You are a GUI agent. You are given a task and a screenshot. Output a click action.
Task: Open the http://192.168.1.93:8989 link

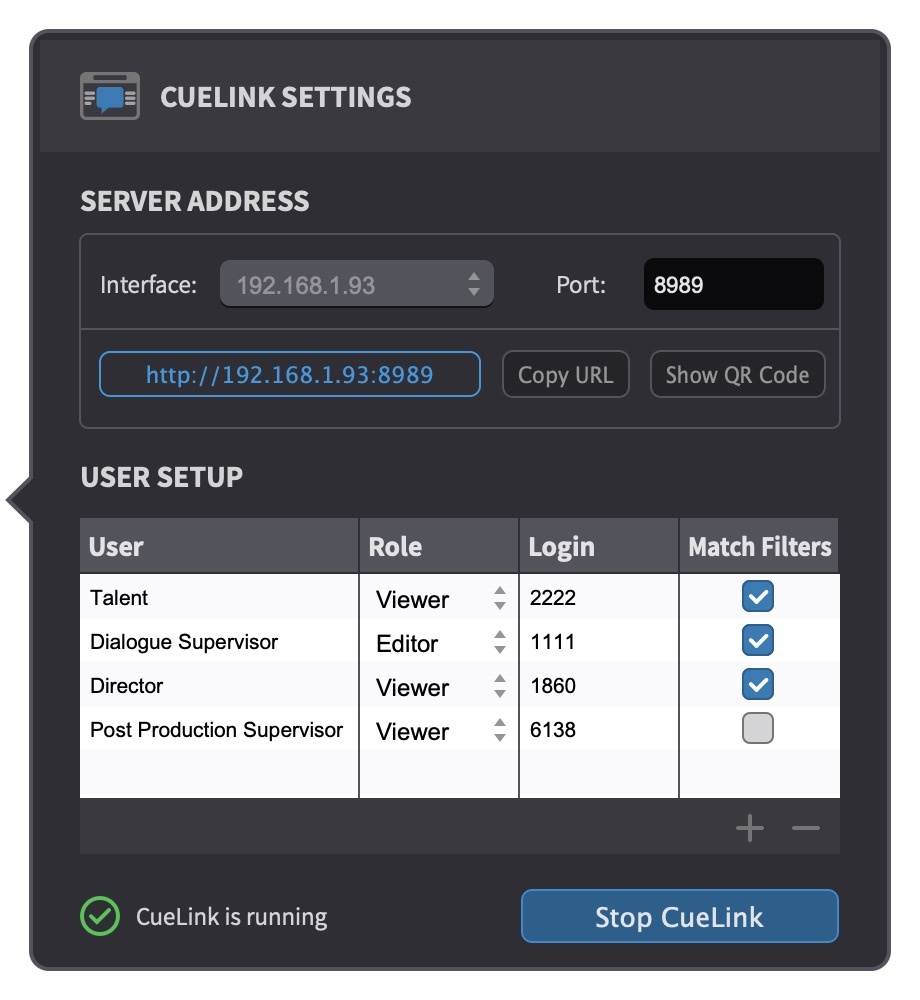[x=289, y=374]
